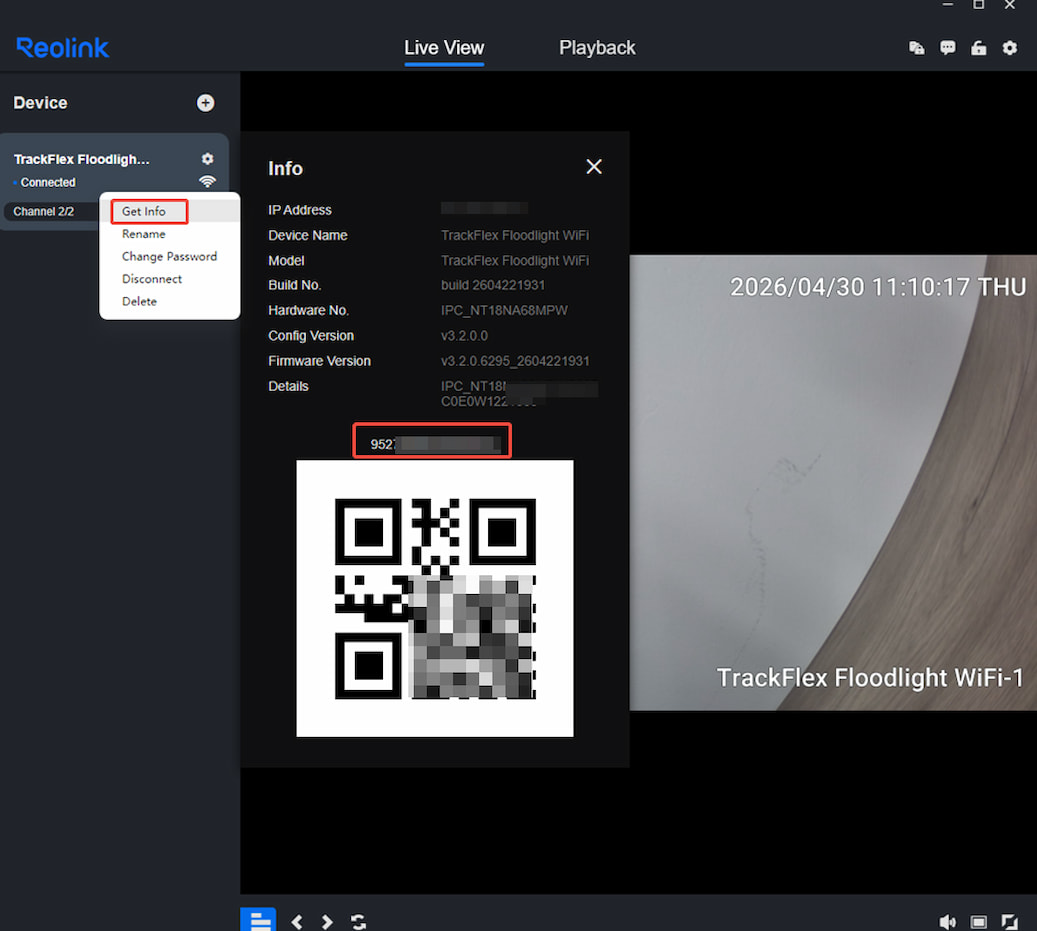Close the Info panel
This screenshot has width=1037, height=931.
pos(594,167)
